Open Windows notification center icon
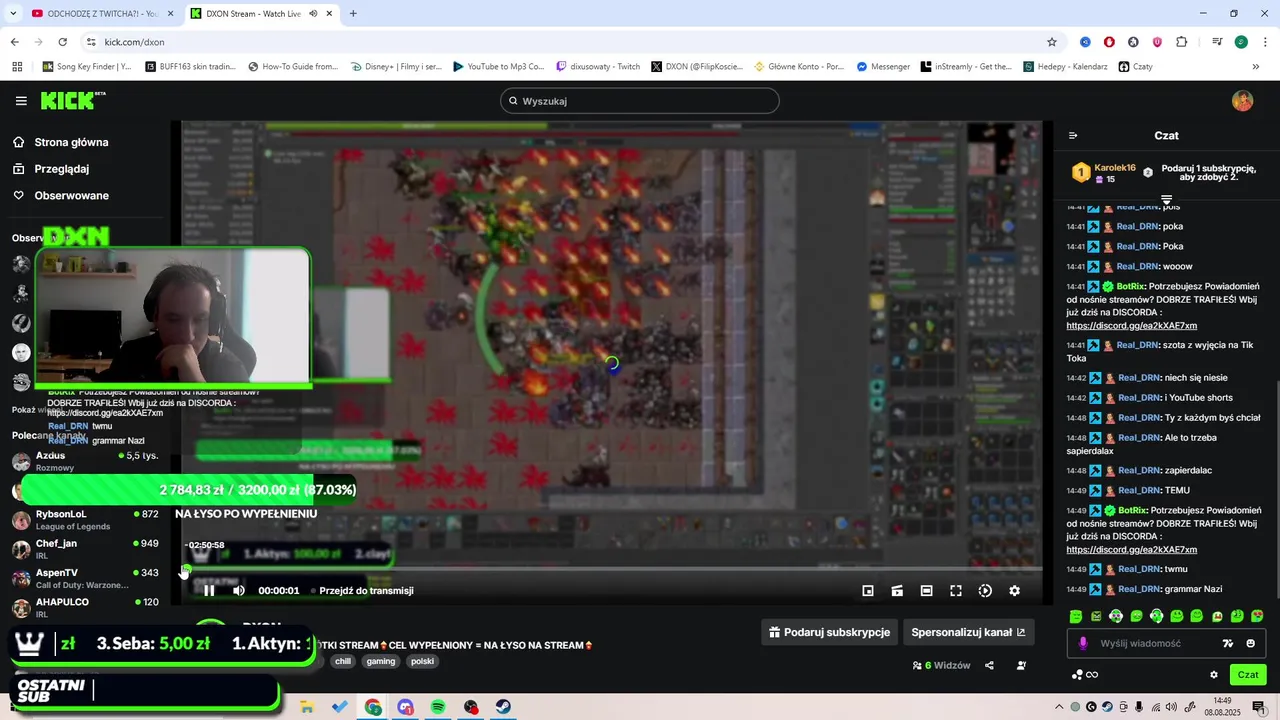The width and height of the screenshot is (1280, 720). point(1259,707)
